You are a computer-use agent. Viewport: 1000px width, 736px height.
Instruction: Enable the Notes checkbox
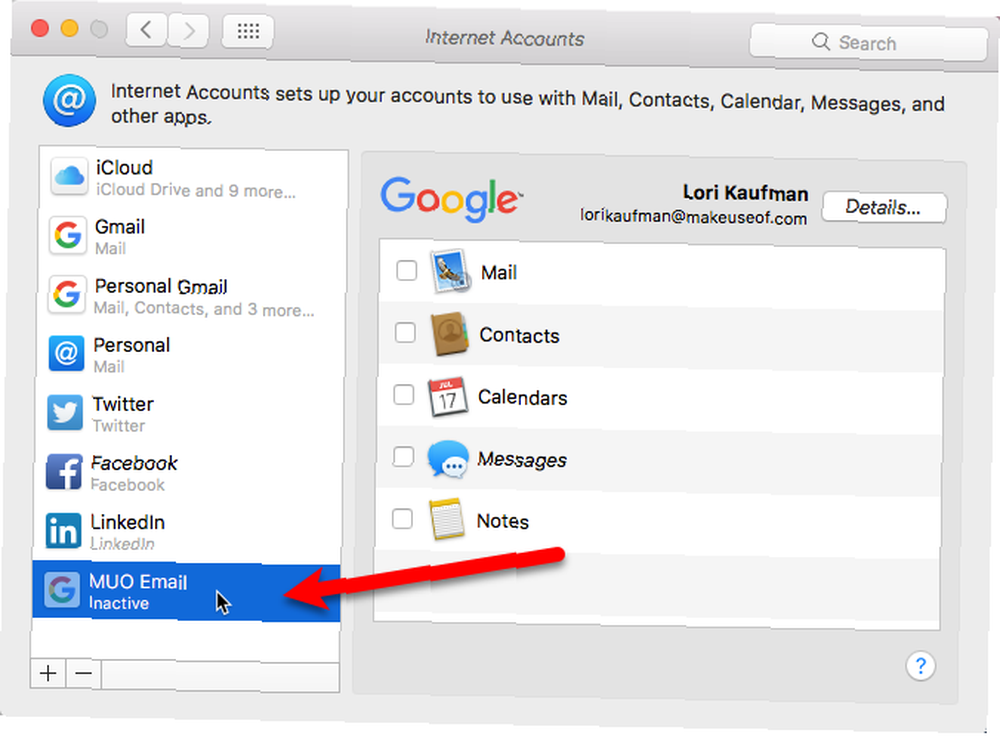pos(402,519)
